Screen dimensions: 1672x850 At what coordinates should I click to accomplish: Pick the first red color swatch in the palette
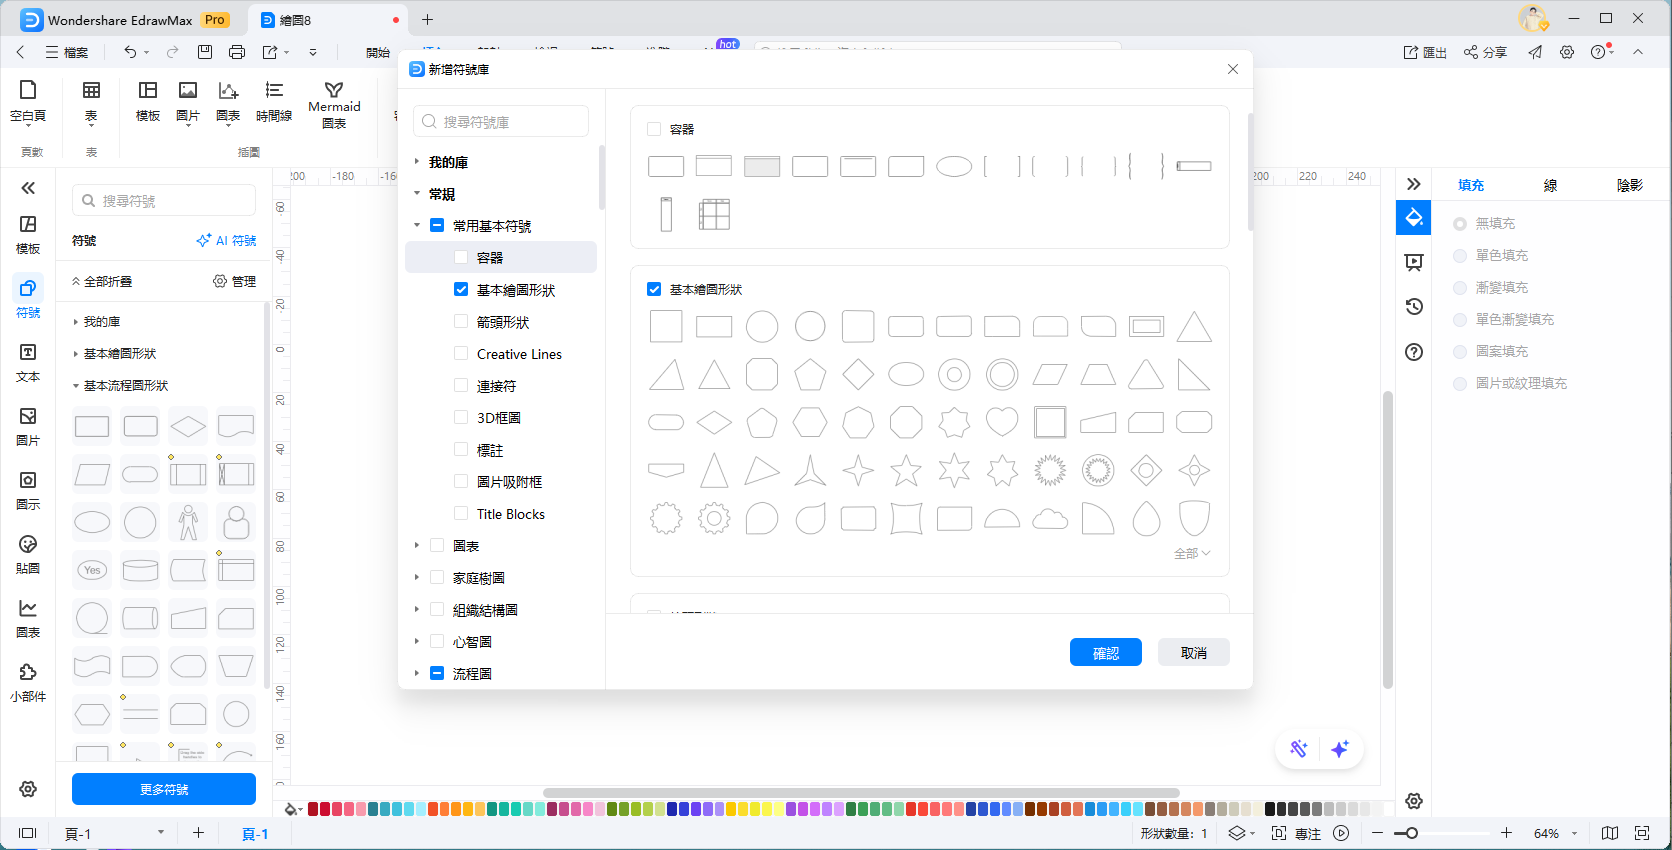[313, 809]
